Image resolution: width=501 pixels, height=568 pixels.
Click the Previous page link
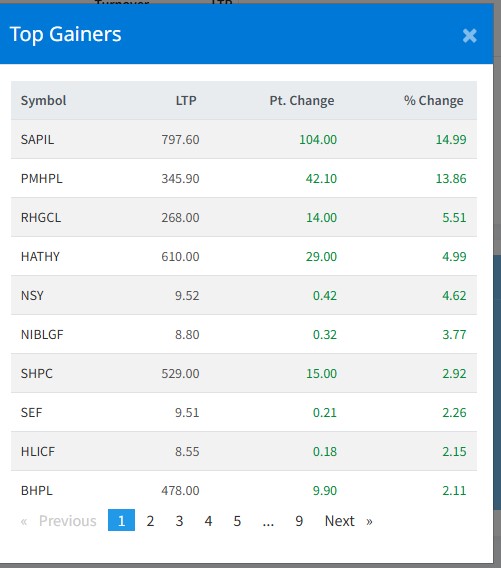(59, 521)
